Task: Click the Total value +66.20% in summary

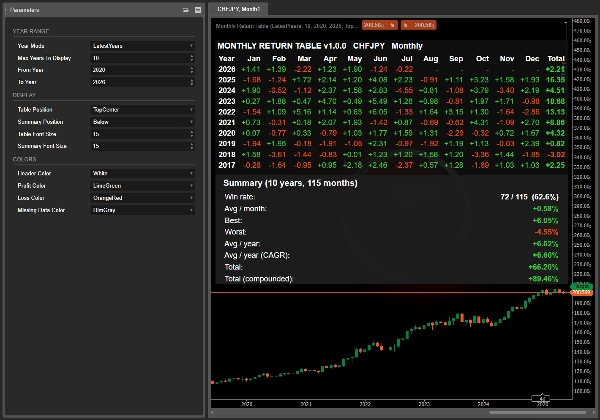Action: pyautogui.click(x=543, y=267)
